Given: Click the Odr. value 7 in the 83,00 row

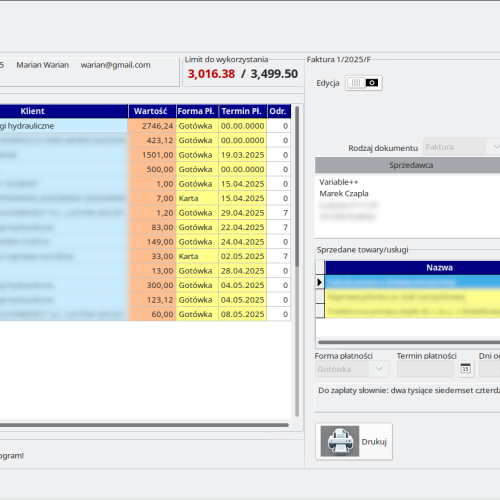Looking at the screenshot, I should tap(279, 227).
